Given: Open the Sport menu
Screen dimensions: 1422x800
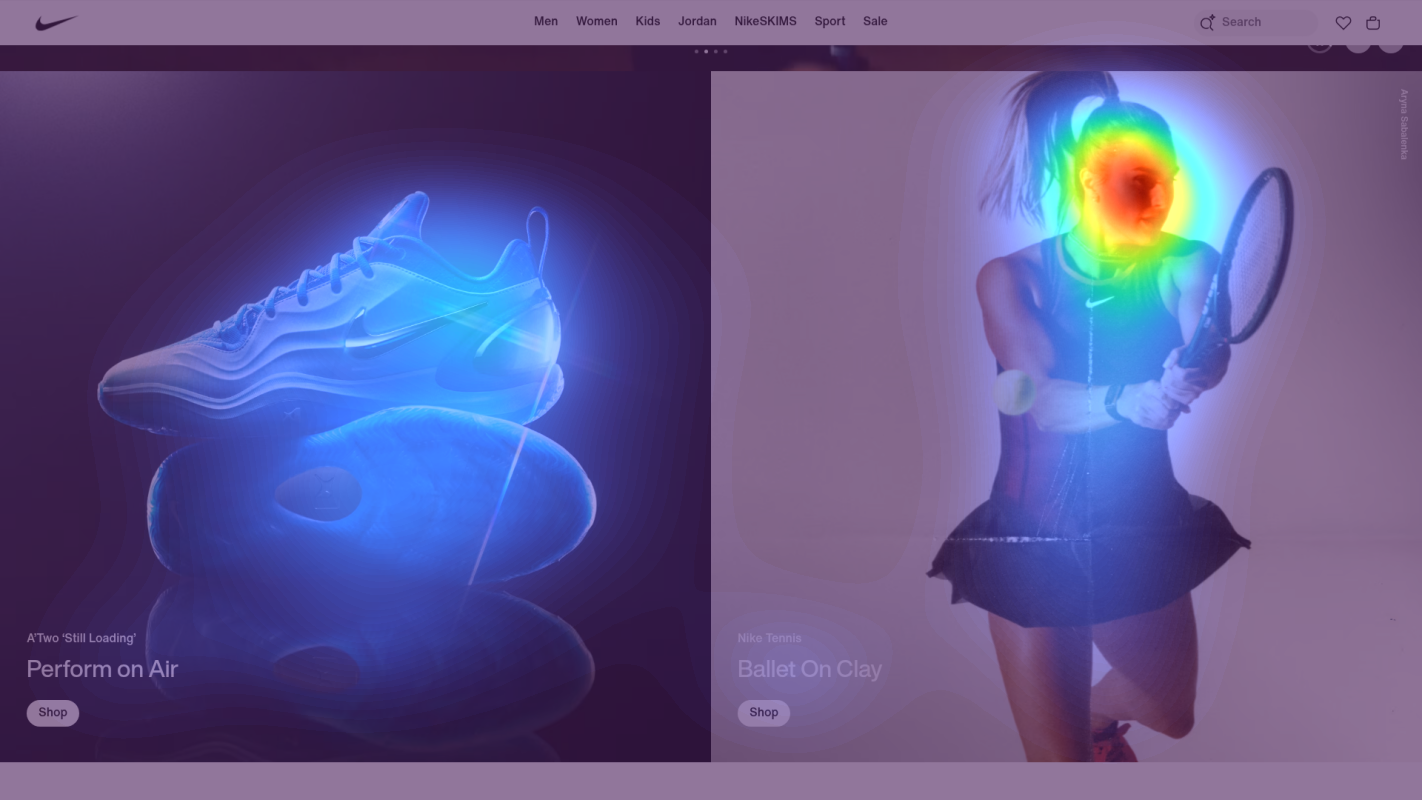Looking at the screenshot, I should click(830, 21).
